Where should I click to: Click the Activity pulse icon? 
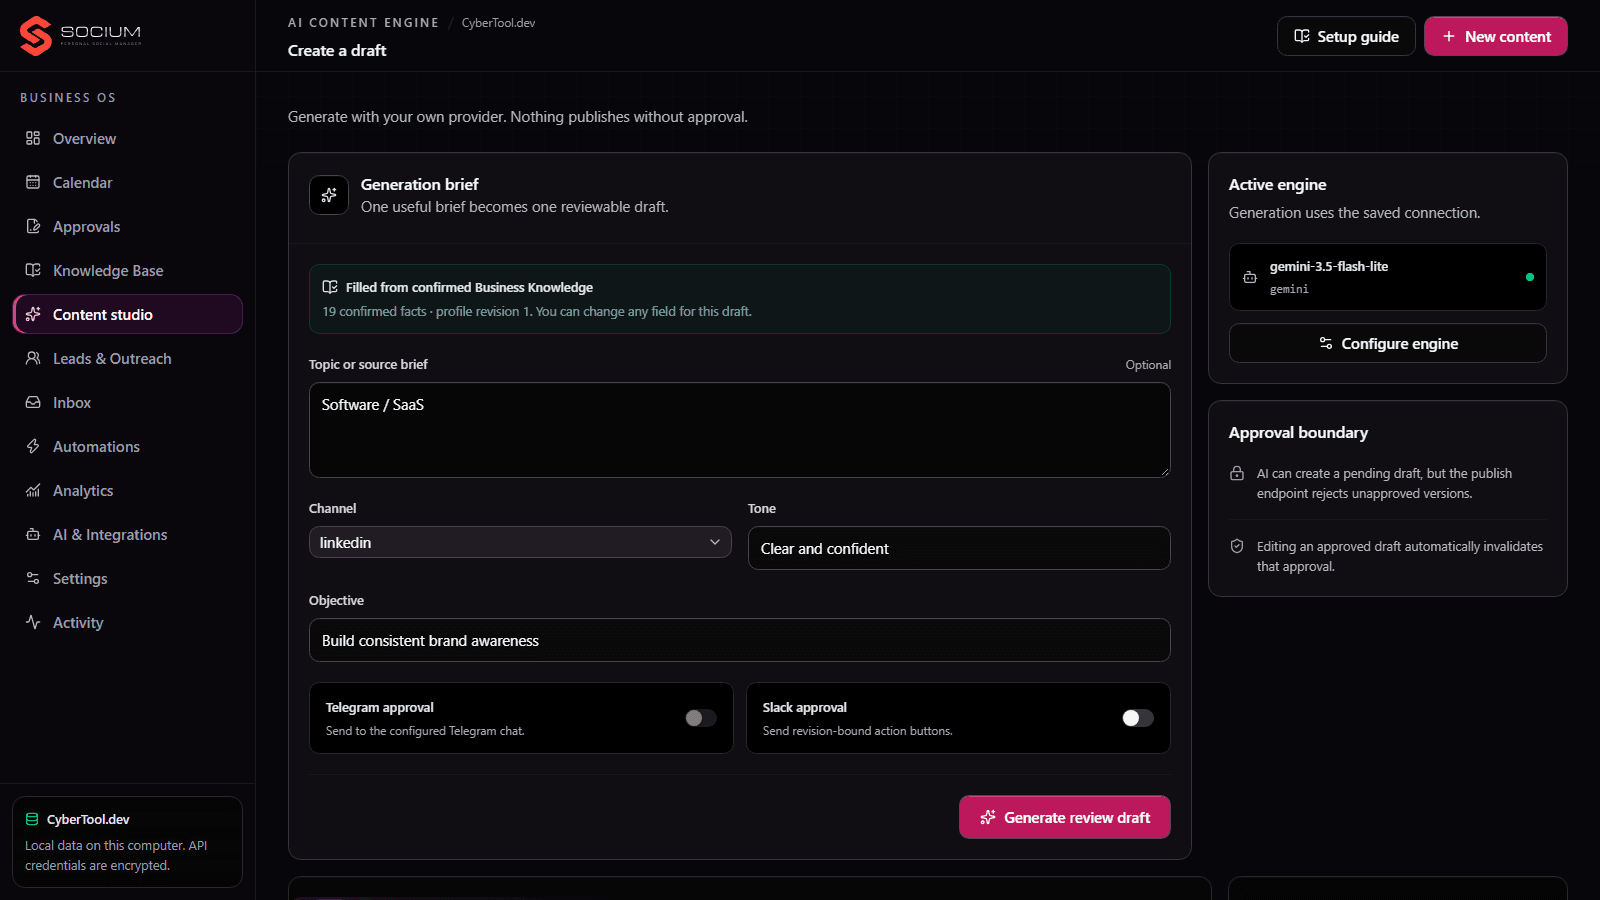tap(33, 622)
